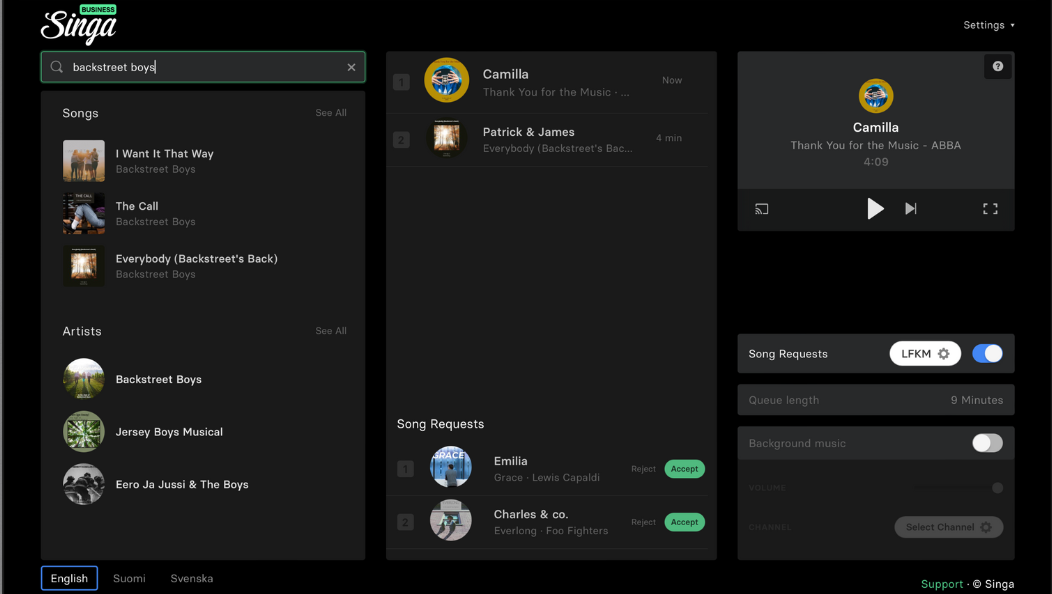
Task: Switch language to English
Action: [x=69, y=579]
